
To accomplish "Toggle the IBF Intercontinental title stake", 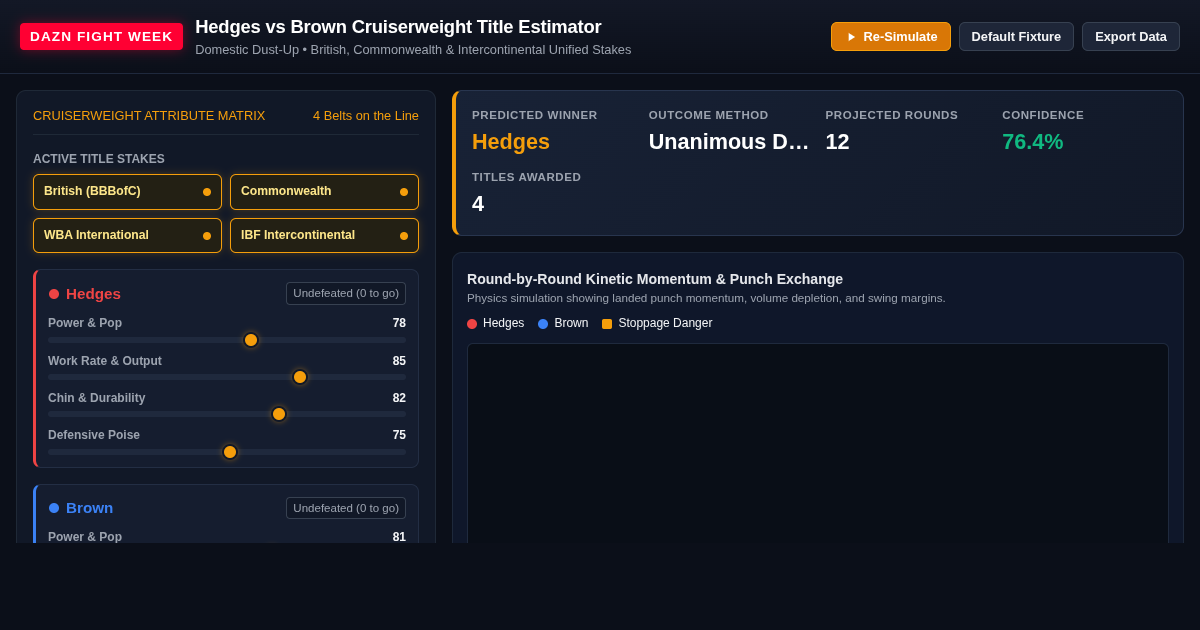I will point(324,236).
